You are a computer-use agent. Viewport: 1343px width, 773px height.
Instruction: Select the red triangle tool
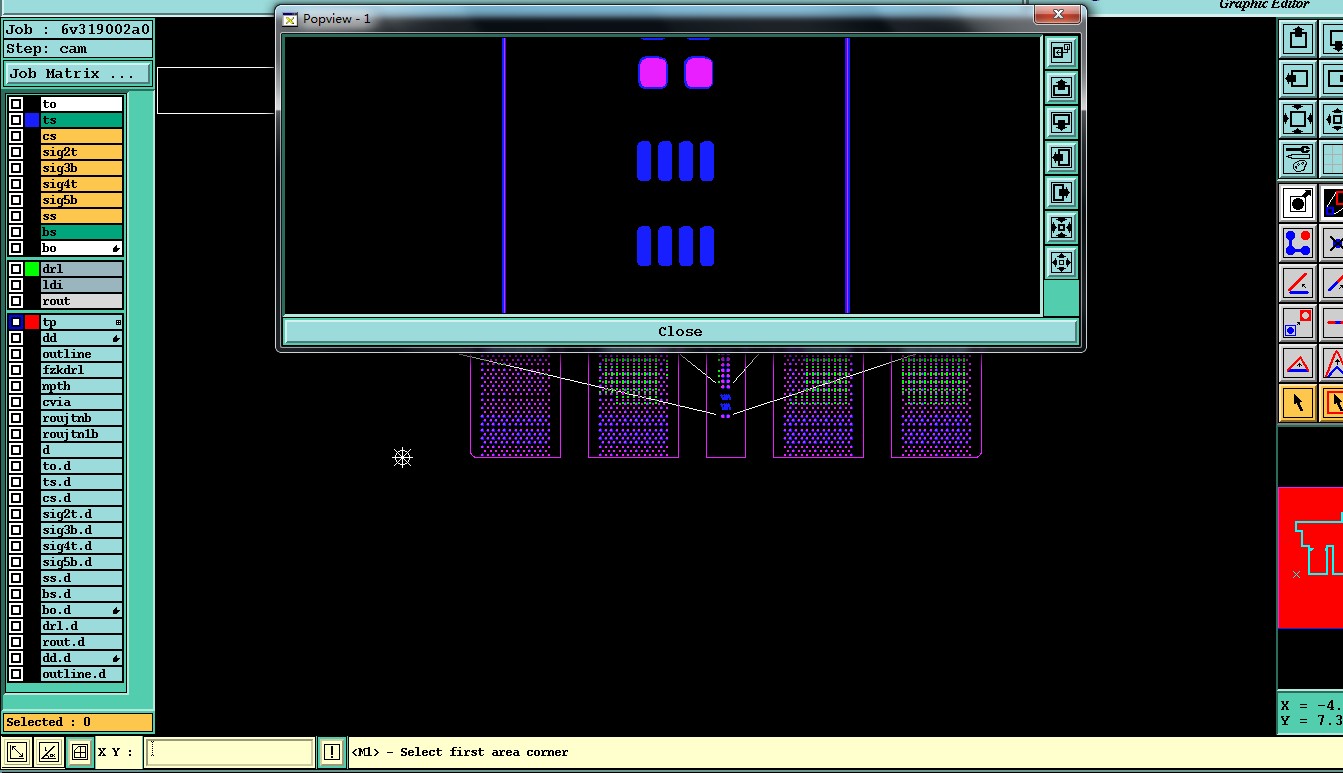pyautogui.click(x=1298, y=363)
